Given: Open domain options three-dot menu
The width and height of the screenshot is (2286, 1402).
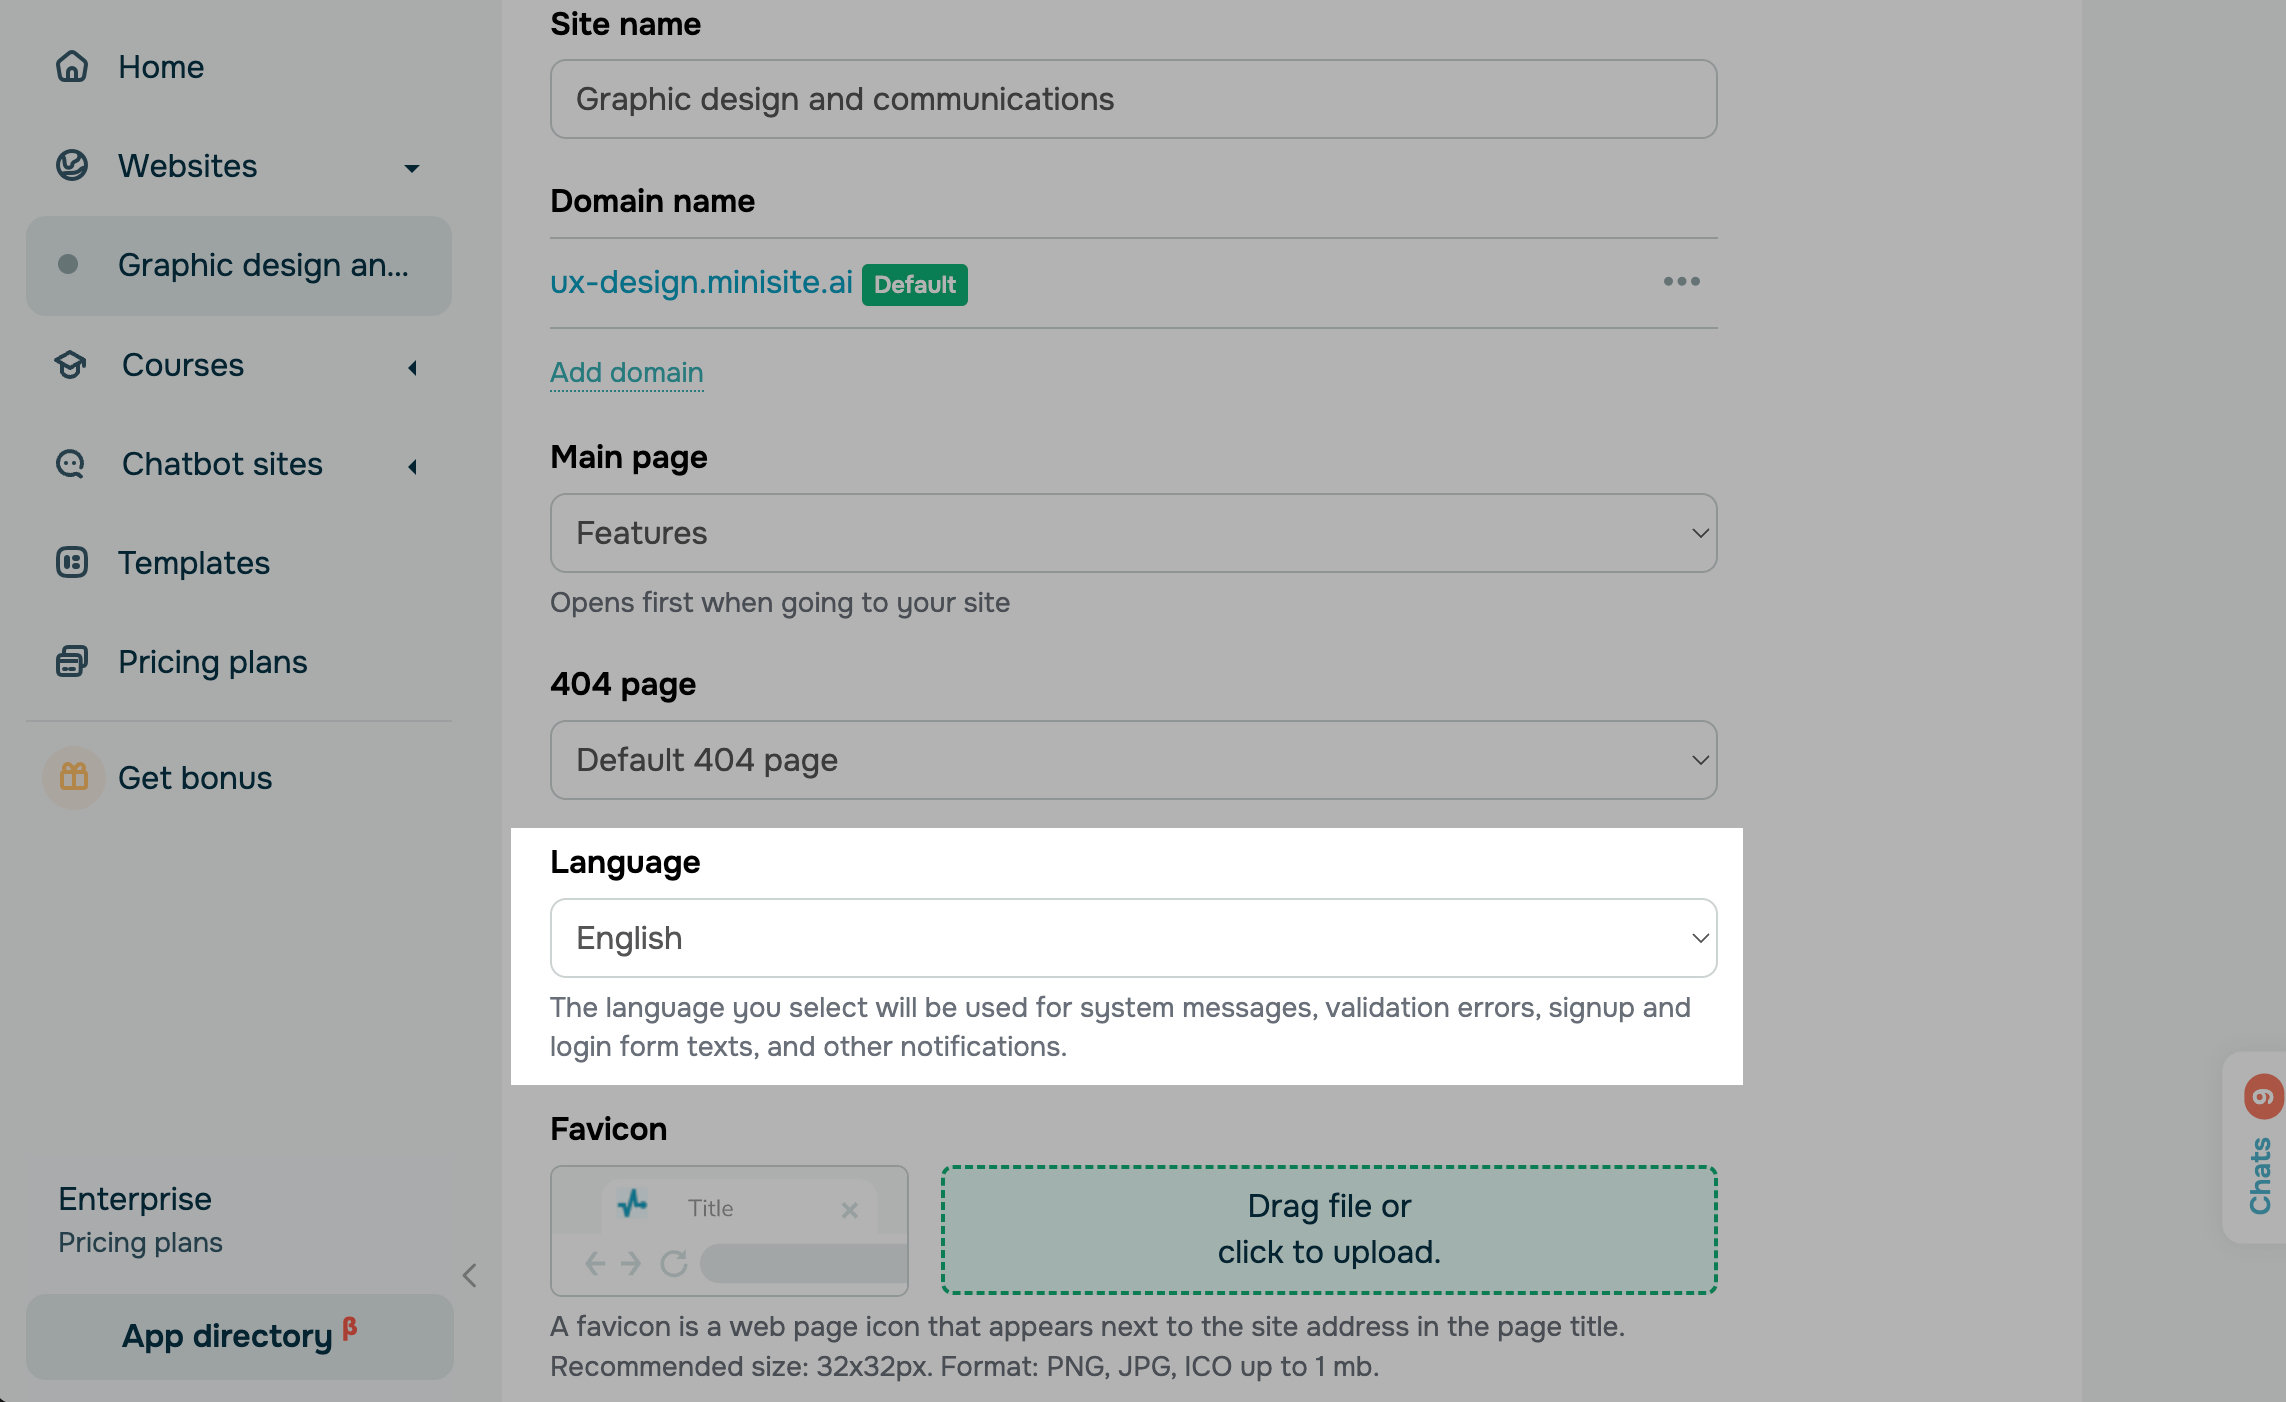Looking at the screenshot, I should (x=1681, y=282).
